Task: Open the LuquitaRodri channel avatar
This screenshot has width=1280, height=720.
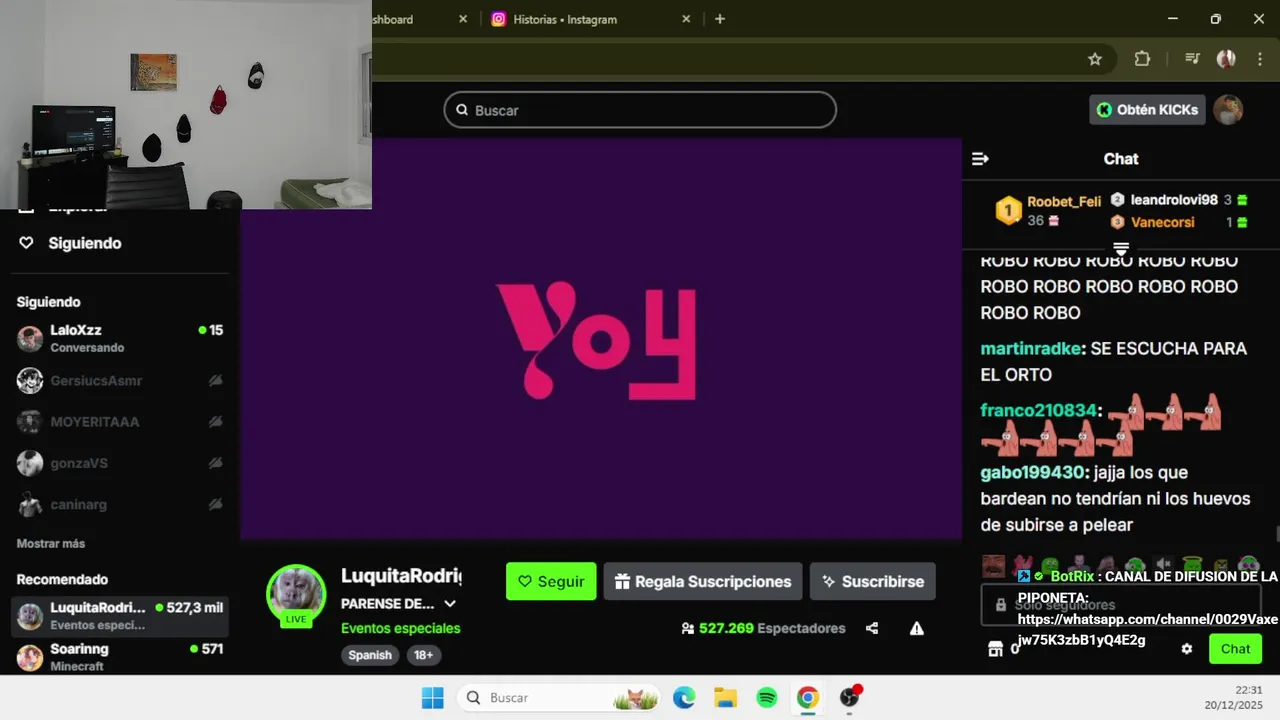Action: point(296,594)
